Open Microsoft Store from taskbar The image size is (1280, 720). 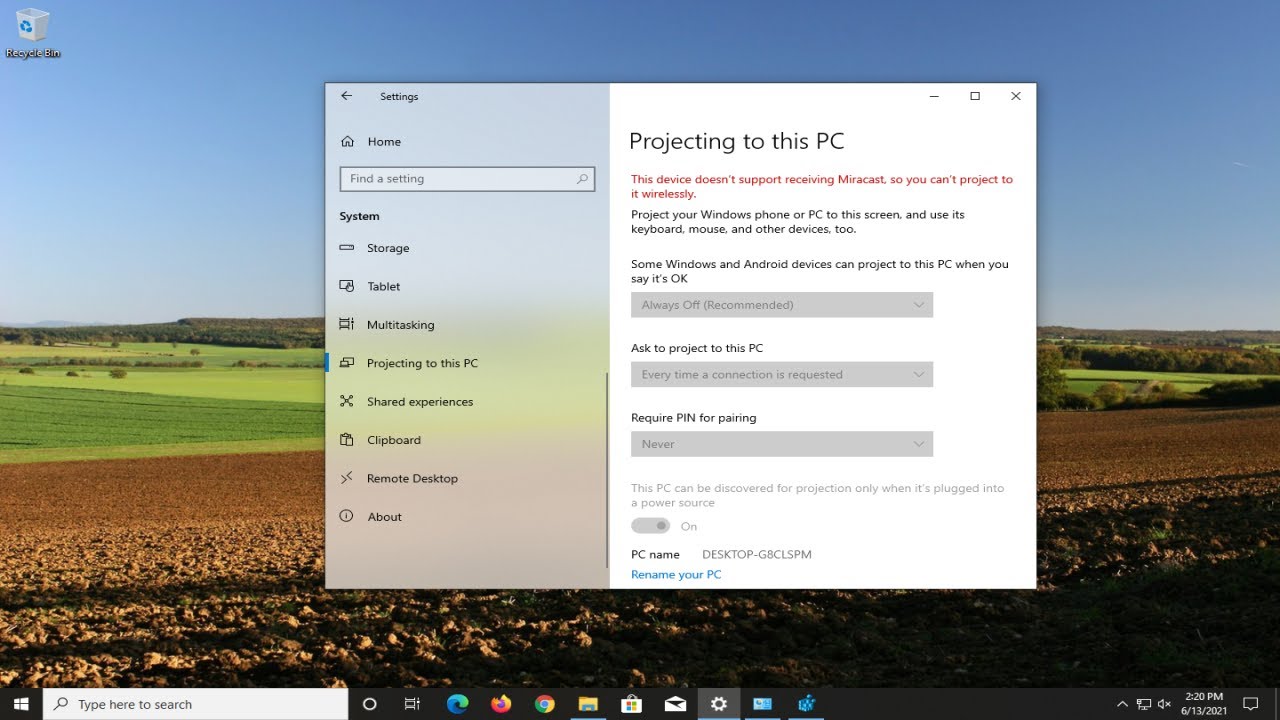pos(631,704)
